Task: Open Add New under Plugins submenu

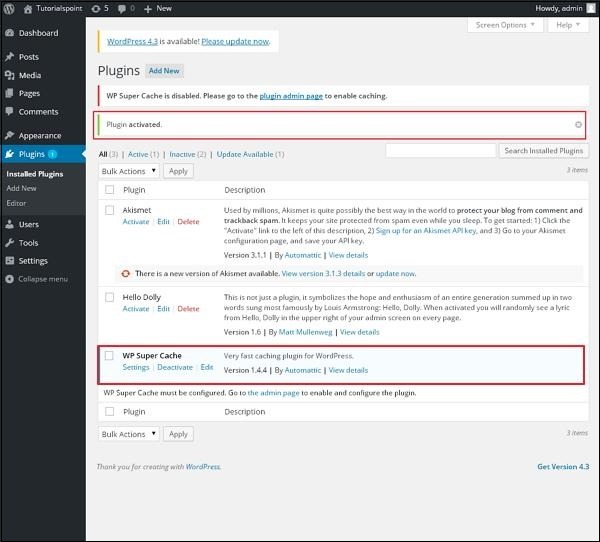Action: pos(21,188)
